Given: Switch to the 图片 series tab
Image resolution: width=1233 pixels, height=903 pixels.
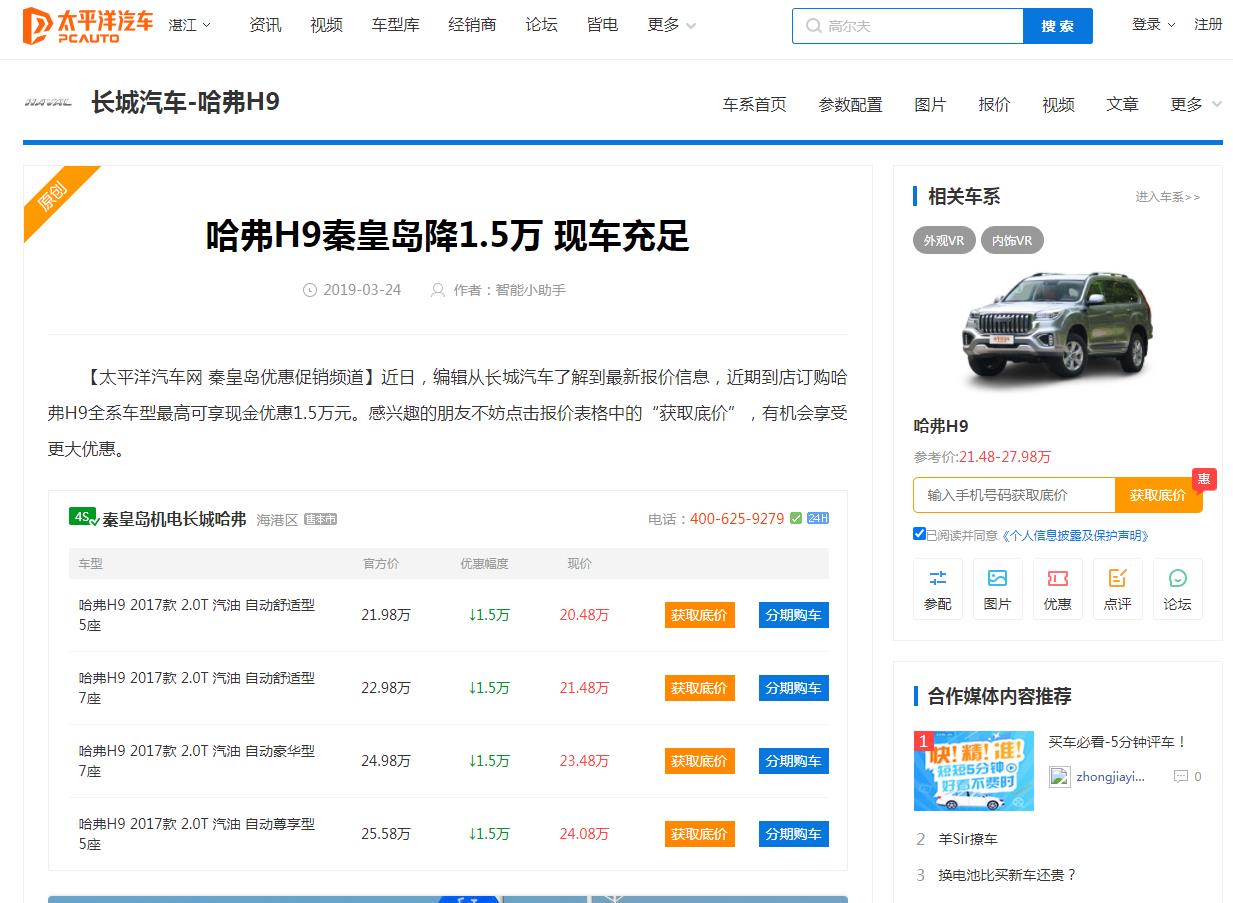Looking at the screenshot, I should (930, 104).
